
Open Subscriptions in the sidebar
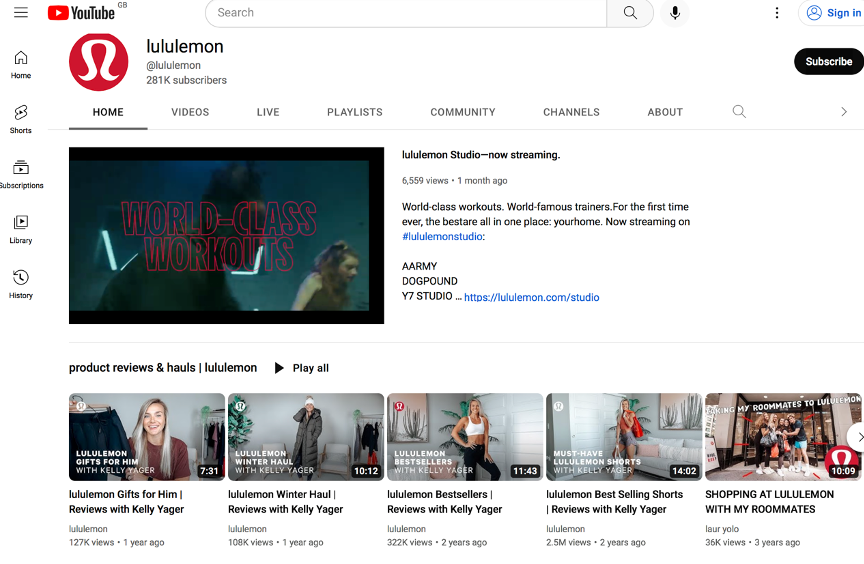21,175
